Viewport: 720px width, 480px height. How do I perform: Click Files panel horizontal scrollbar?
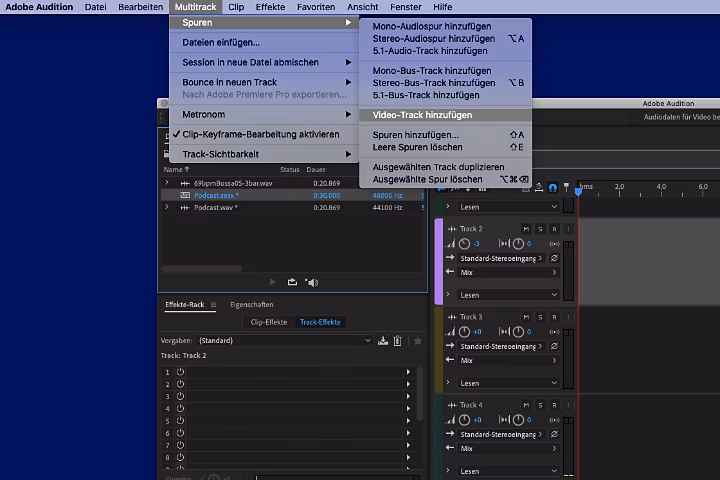pyautogui.click(x=202, y=269)
